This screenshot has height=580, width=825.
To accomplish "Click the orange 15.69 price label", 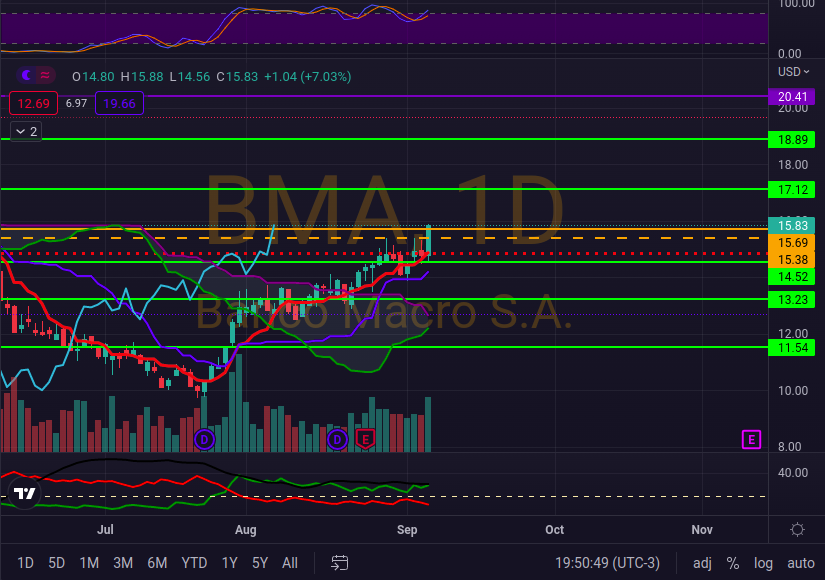I will 792,243.
